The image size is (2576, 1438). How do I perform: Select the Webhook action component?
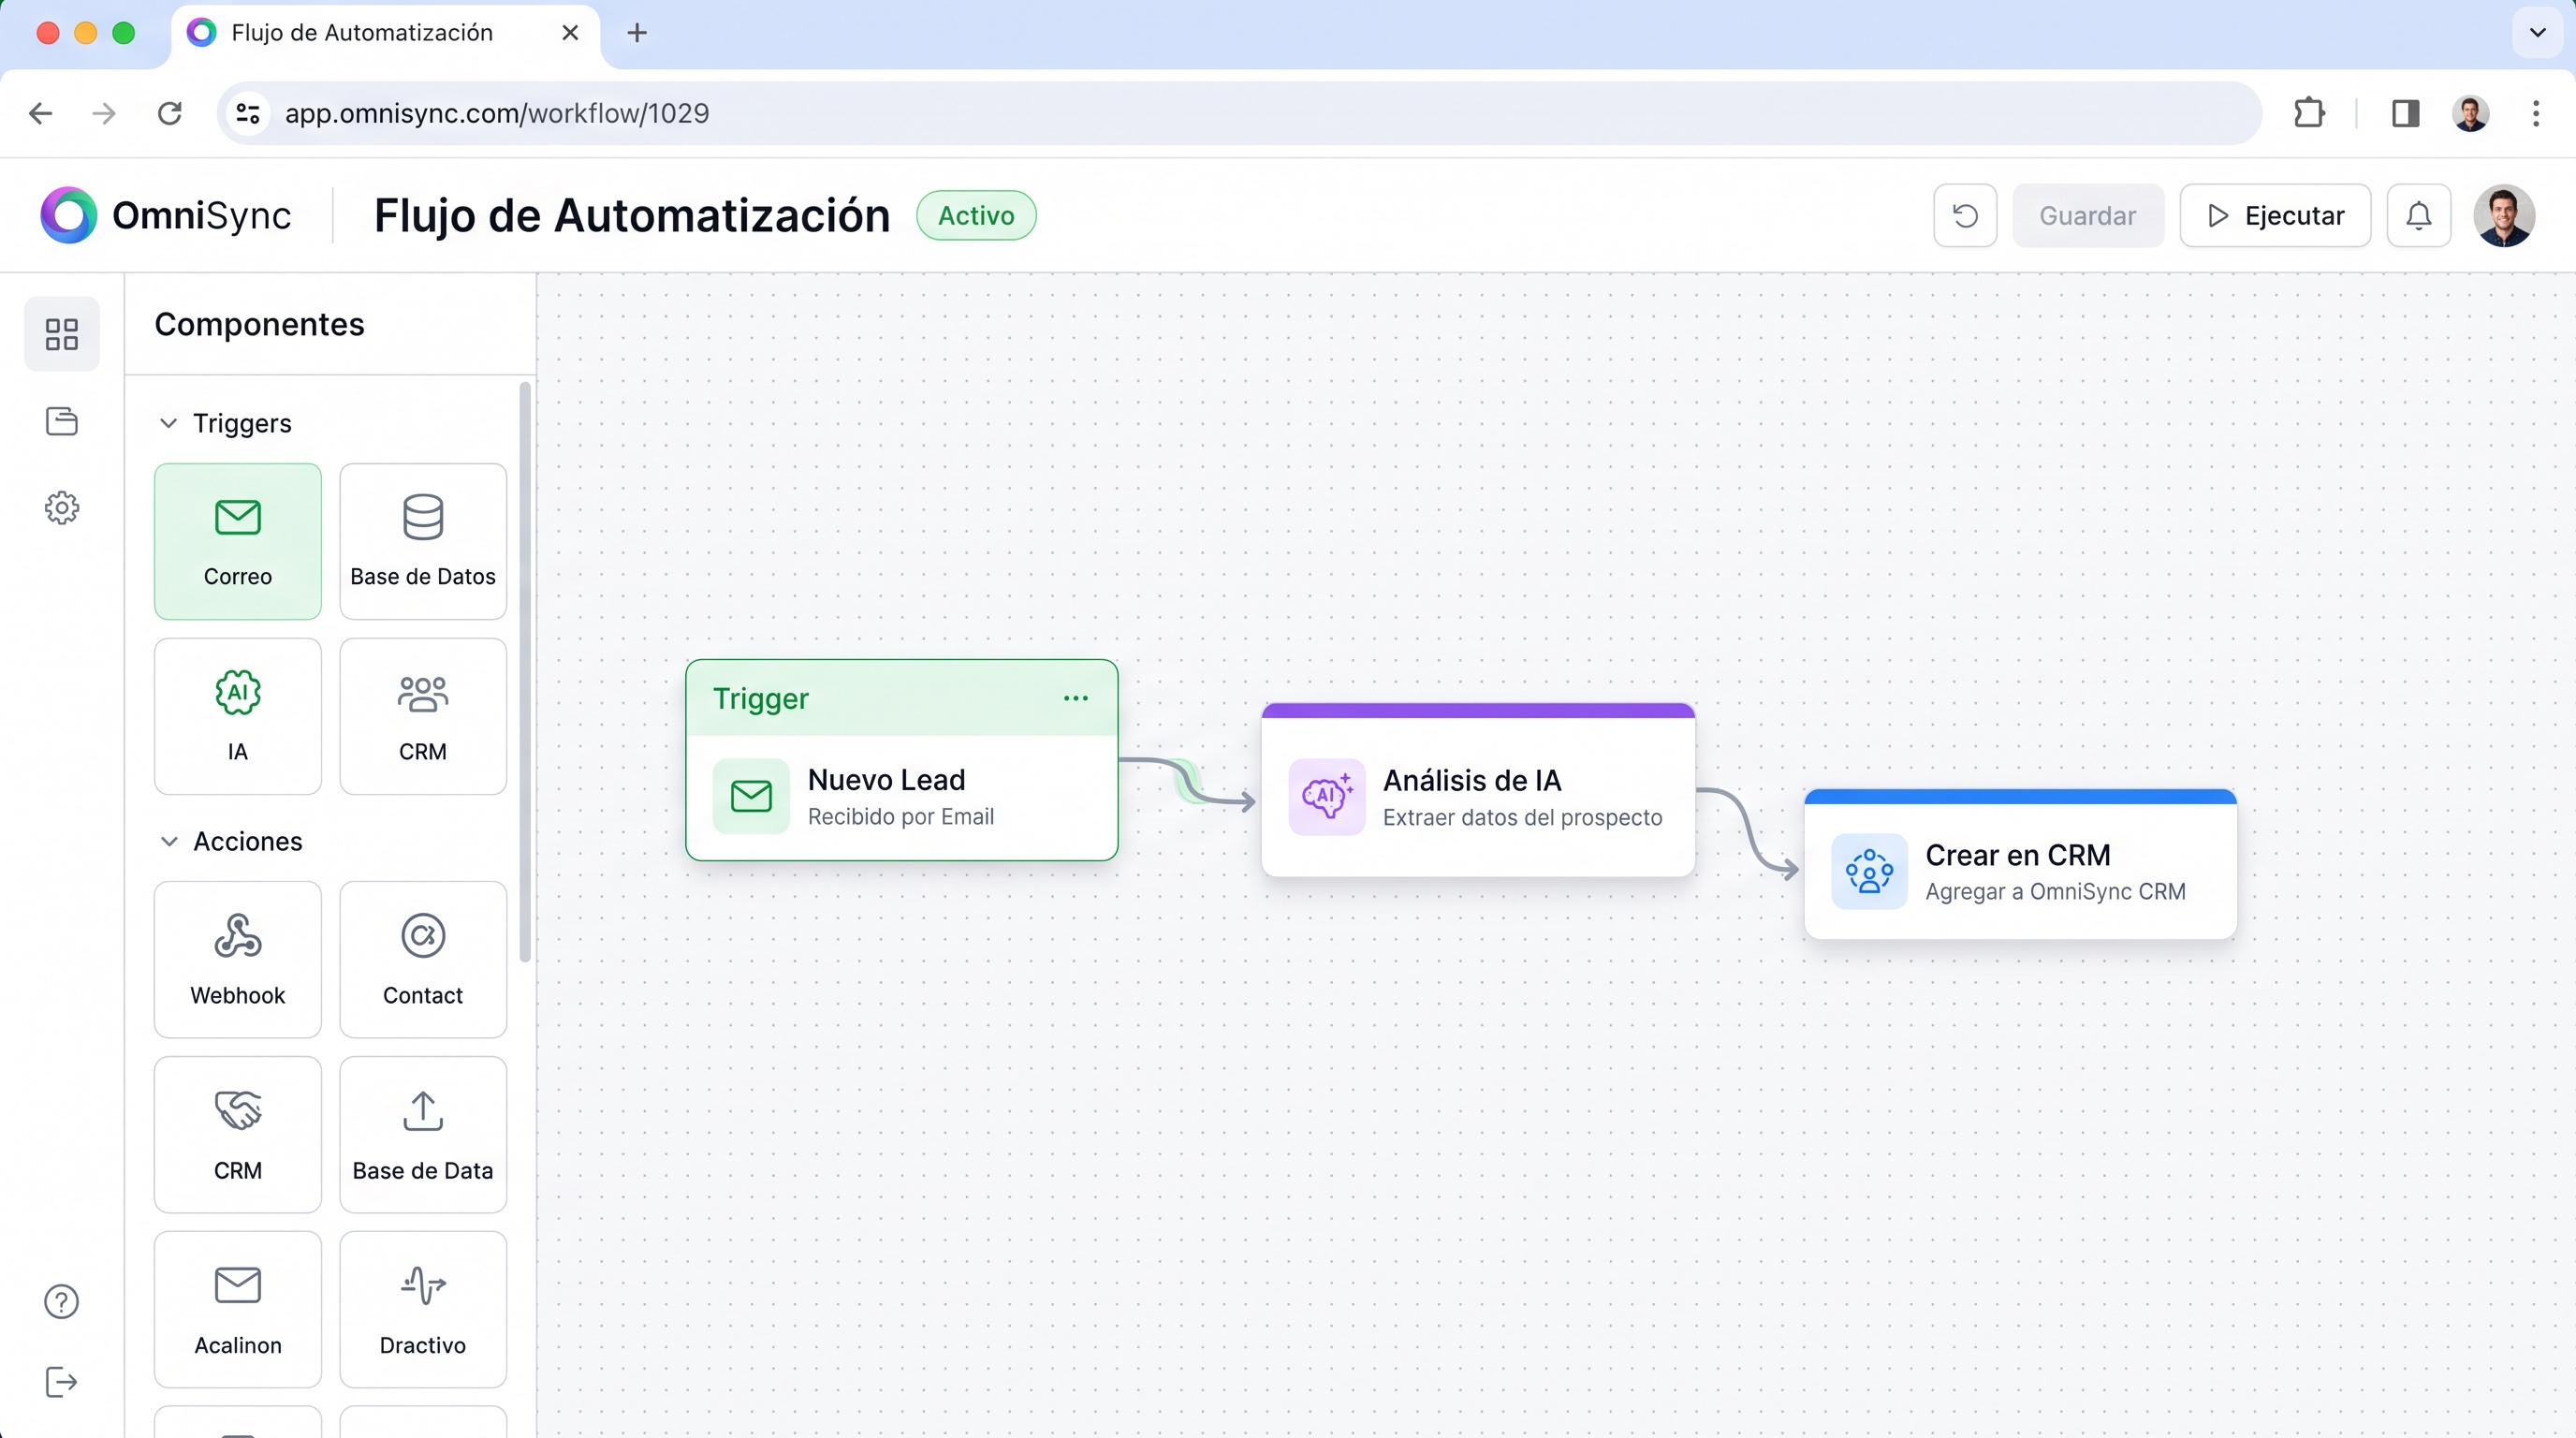238,959
